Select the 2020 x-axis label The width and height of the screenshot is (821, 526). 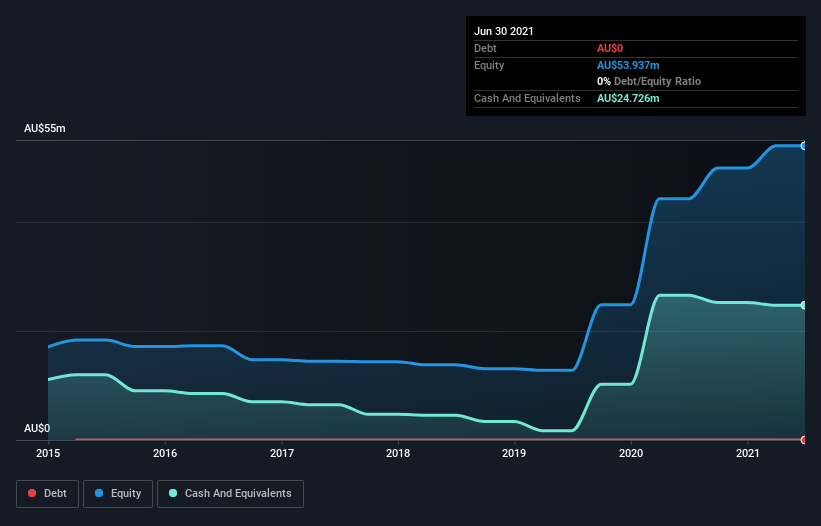(631, 453)
